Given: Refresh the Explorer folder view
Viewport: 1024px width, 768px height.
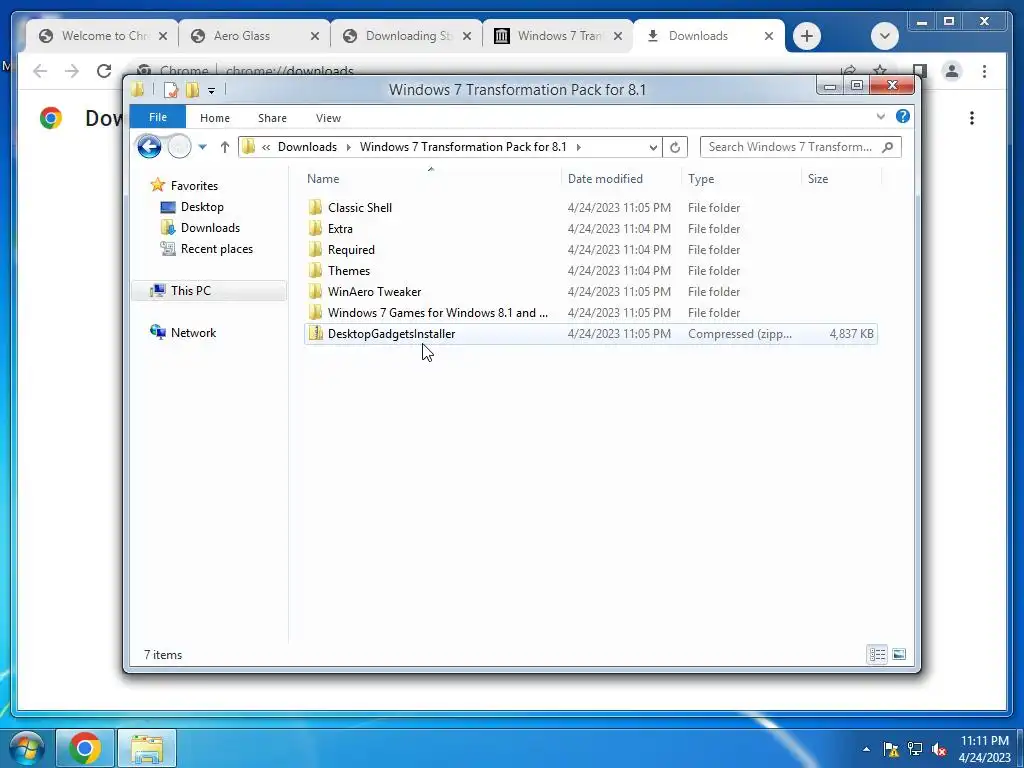Looking at the screenshot, I should tap(675, 147).
